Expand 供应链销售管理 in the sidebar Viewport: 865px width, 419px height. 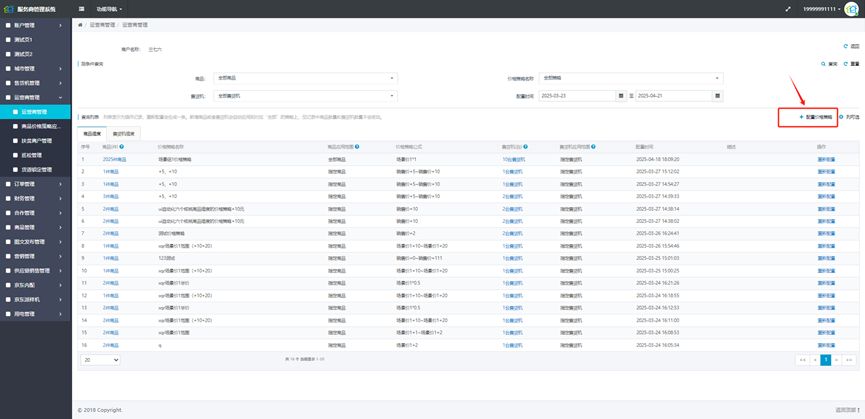click(x=36, y=271)
